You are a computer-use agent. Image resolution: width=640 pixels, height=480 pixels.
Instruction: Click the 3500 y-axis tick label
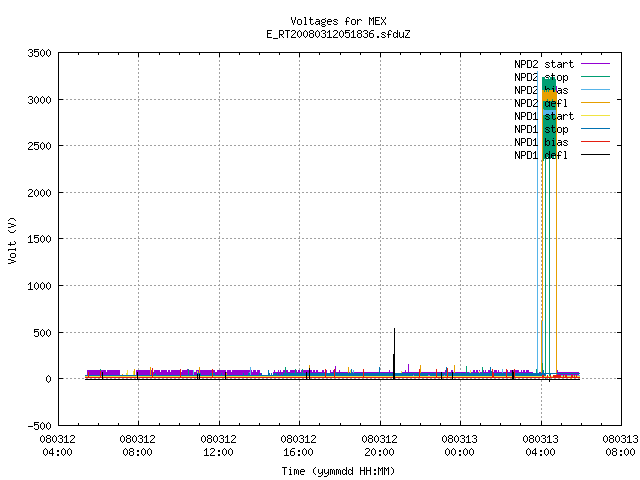[40, 53]
